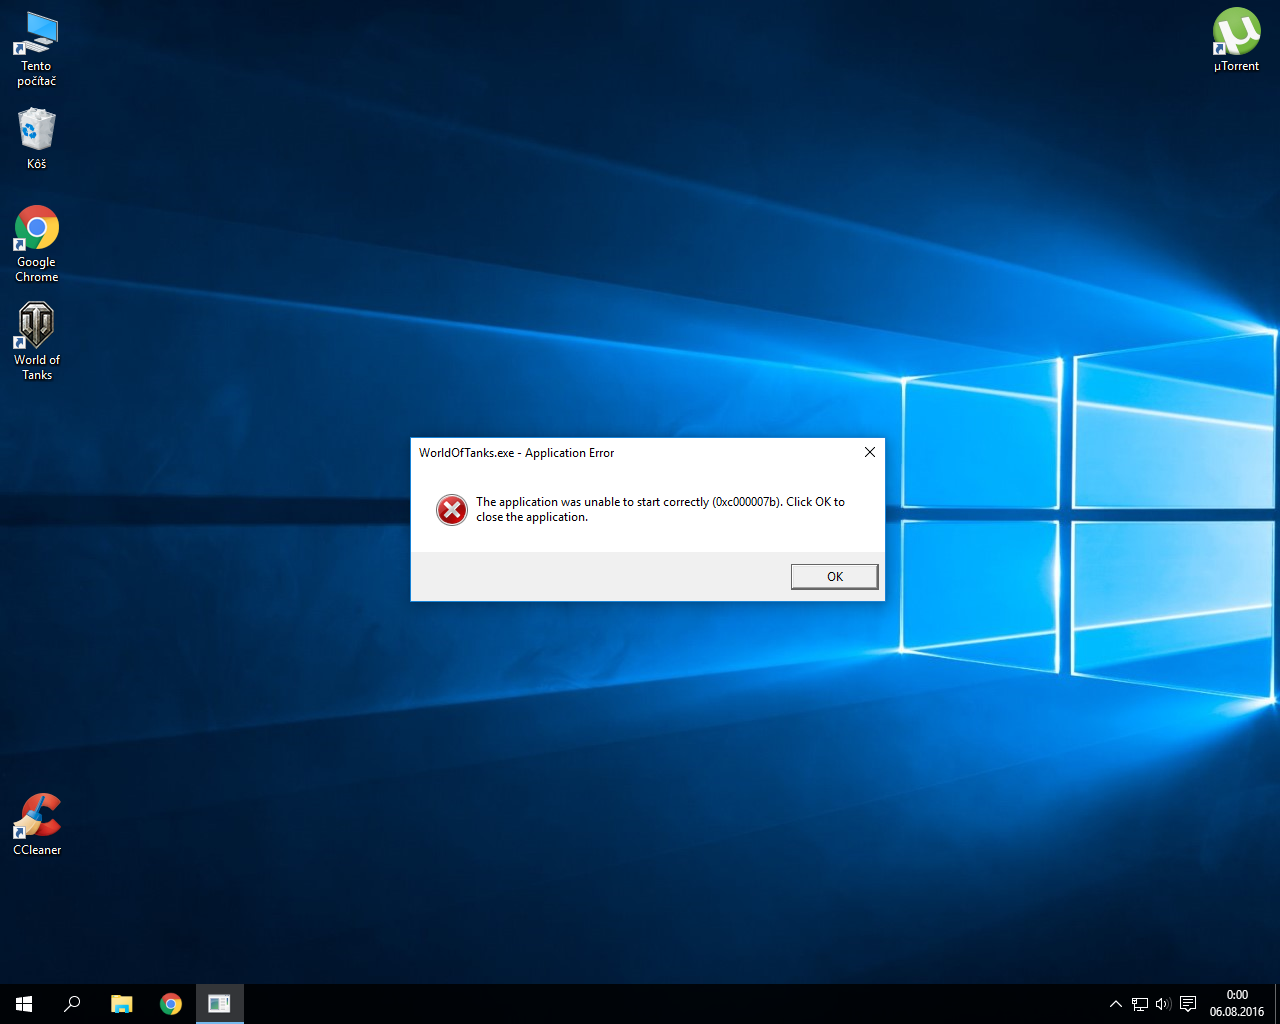Open the Action Center notifications
1280x1024 pixels.
point(1188,1004)
